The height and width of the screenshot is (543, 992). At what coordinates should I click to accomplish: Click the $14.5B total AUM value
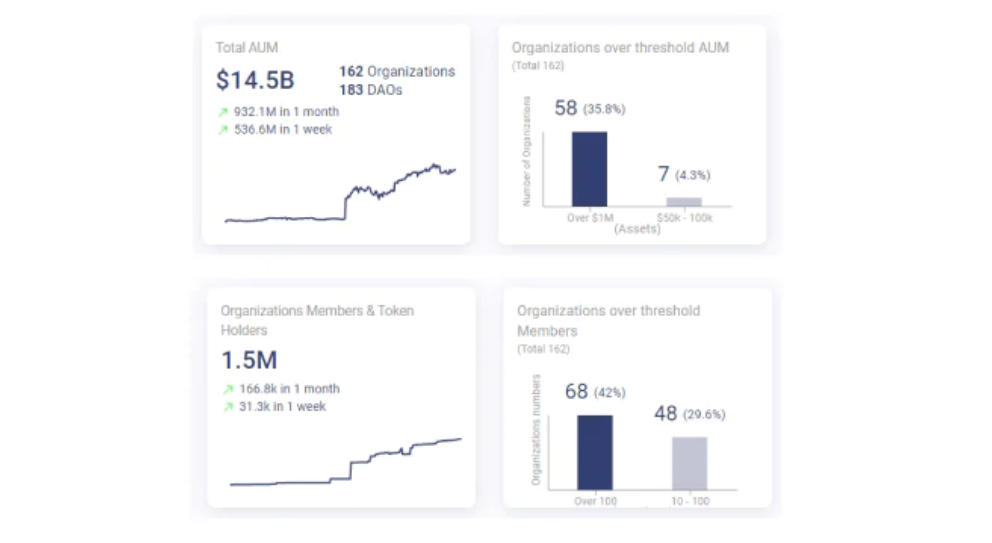(255, 80)
